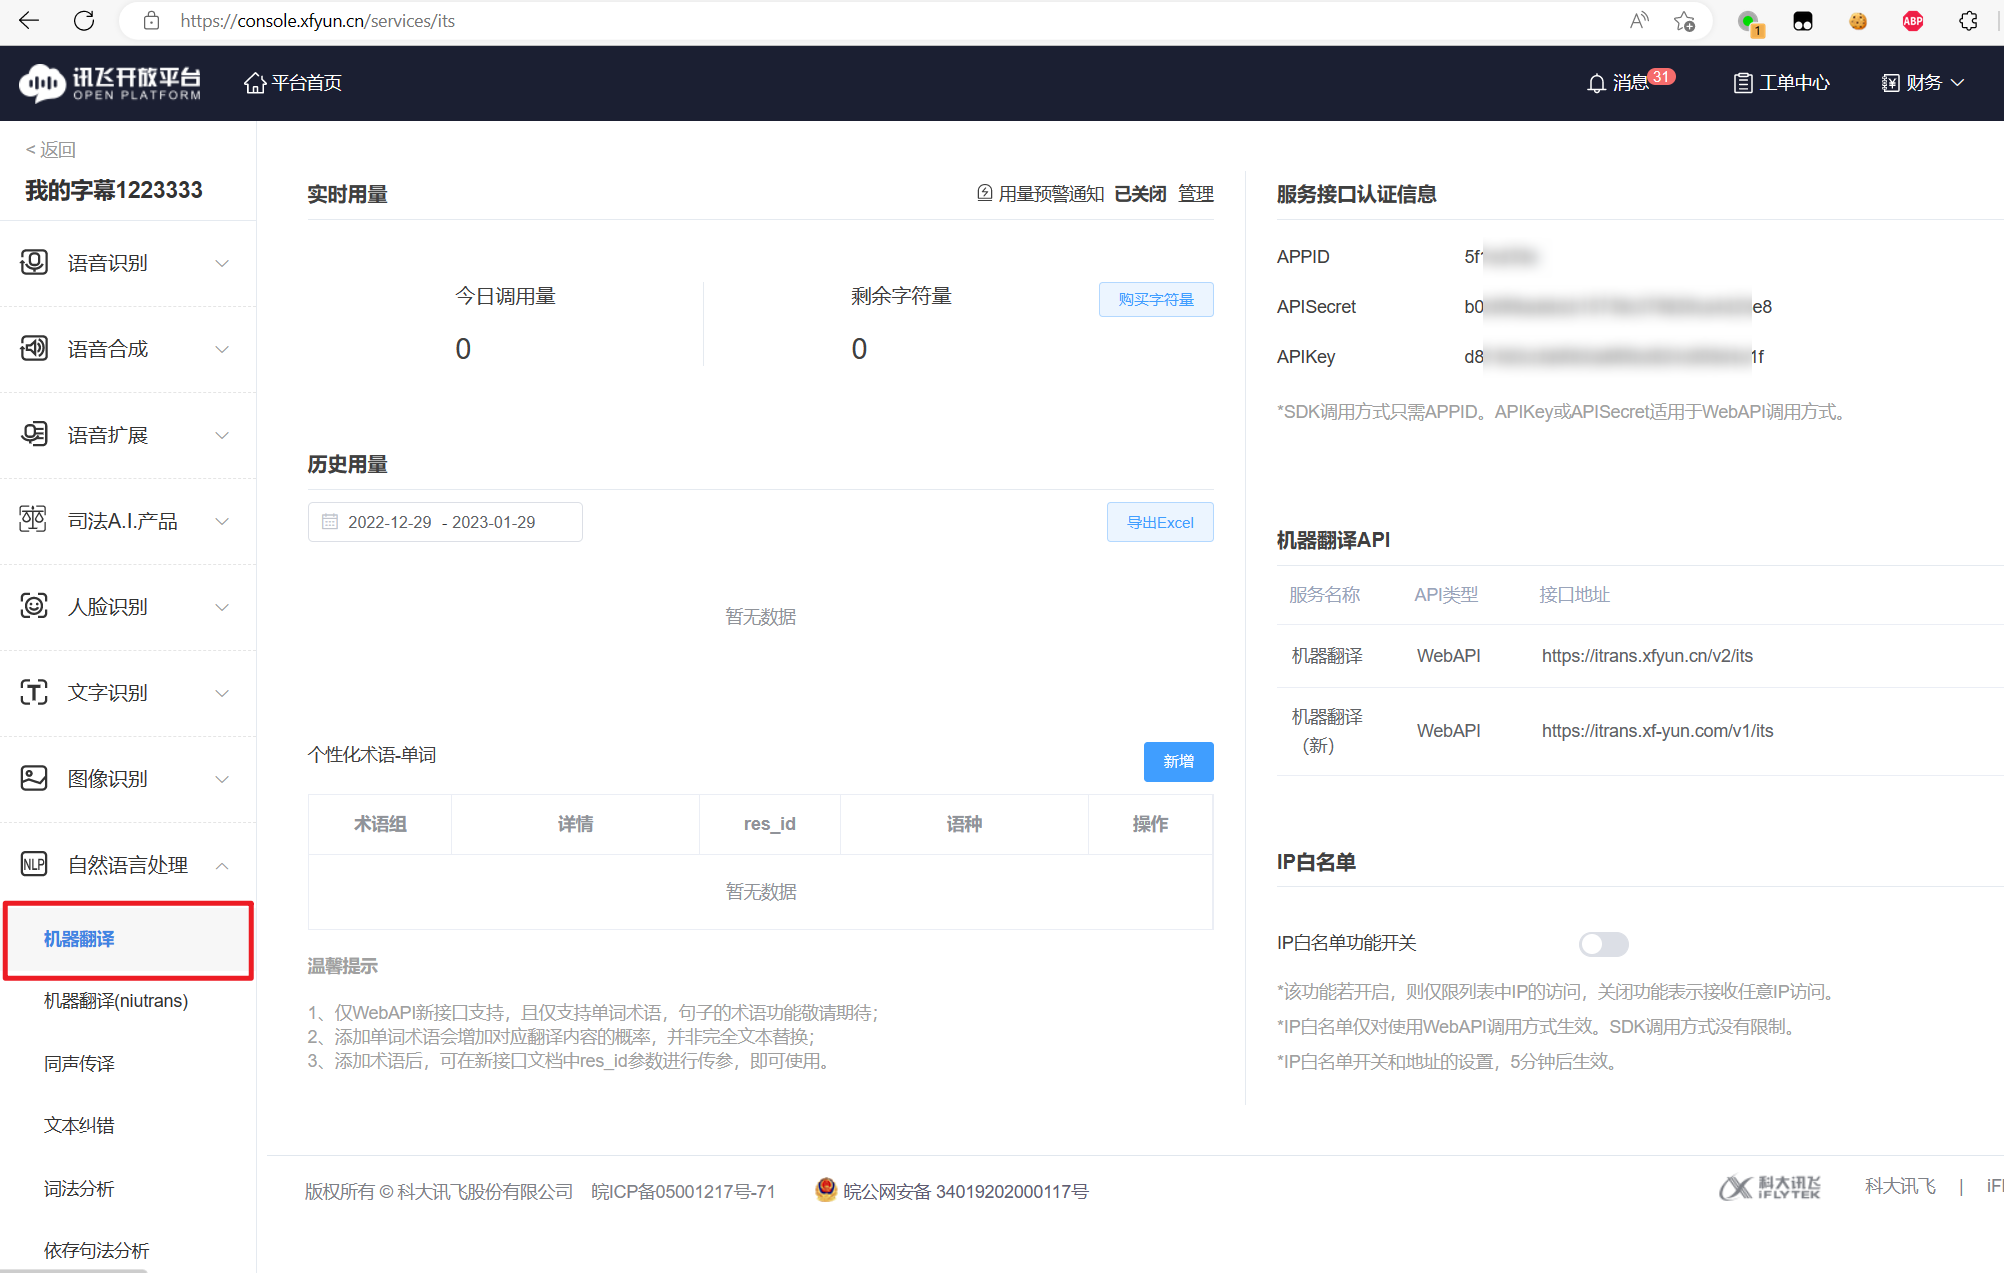Image resolution: width=2004 pixels, height=1273 pixels.
Task: Click the 购买字符量 button
Action: 1156,300
